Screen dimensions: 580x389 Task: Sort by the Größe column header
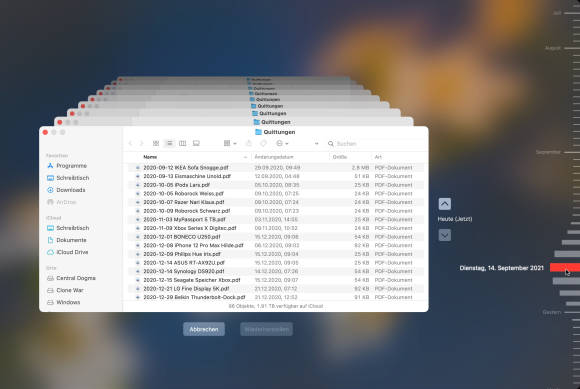point(340,157)
